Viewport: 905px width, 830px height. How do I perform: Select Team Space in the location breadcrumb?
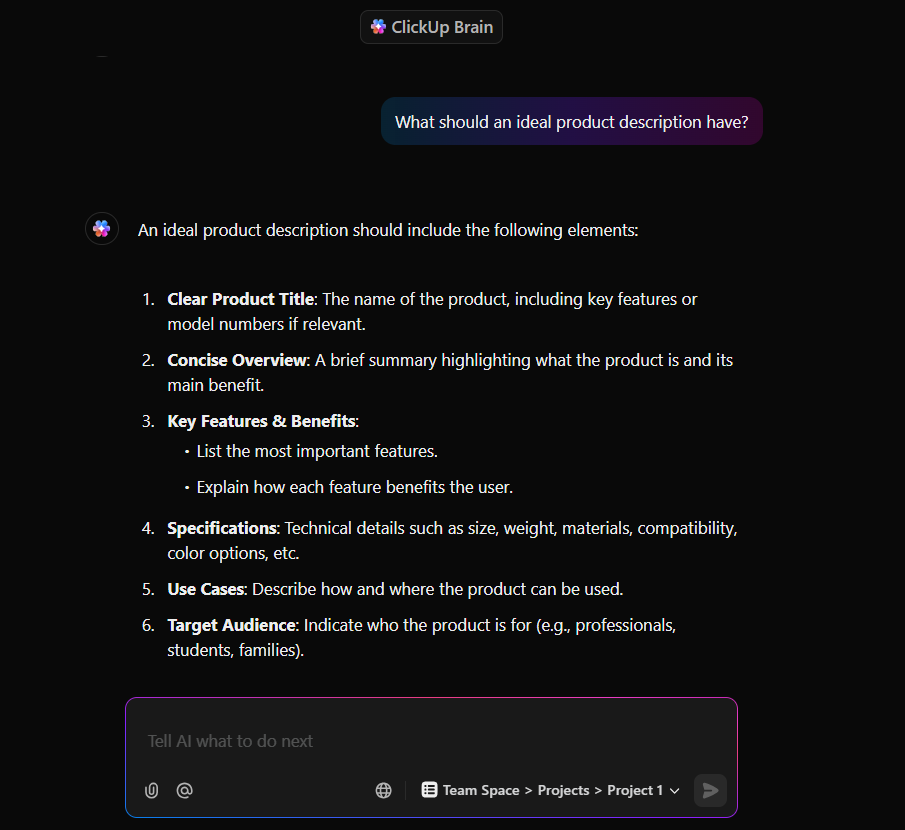(481, 790)
